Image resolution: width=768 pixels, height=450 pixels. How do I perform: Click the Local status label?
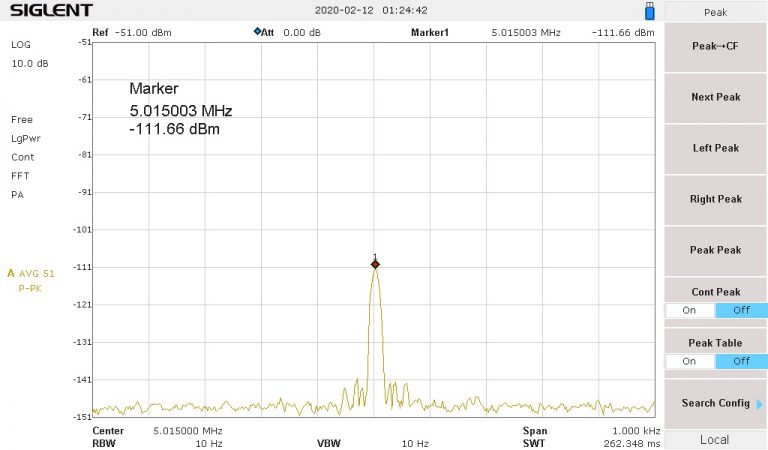716,440
